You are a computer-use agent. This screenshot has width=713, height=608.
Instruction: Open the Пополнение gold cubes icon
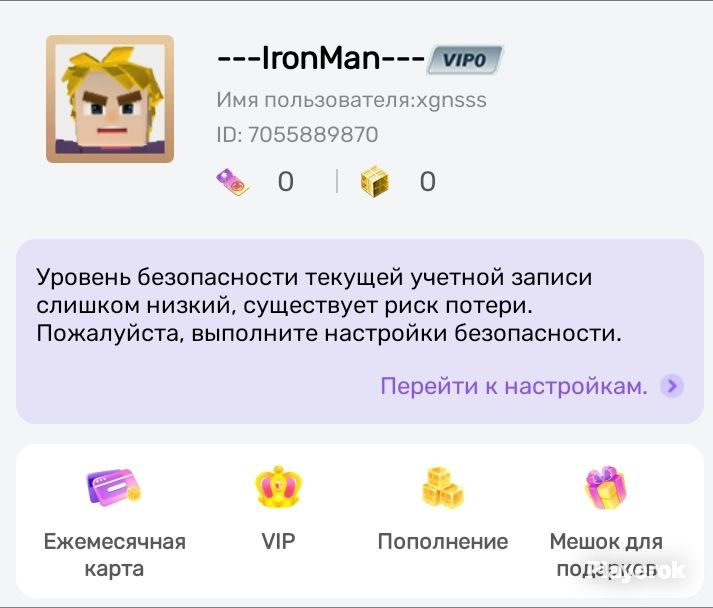(x=442, y=487)
